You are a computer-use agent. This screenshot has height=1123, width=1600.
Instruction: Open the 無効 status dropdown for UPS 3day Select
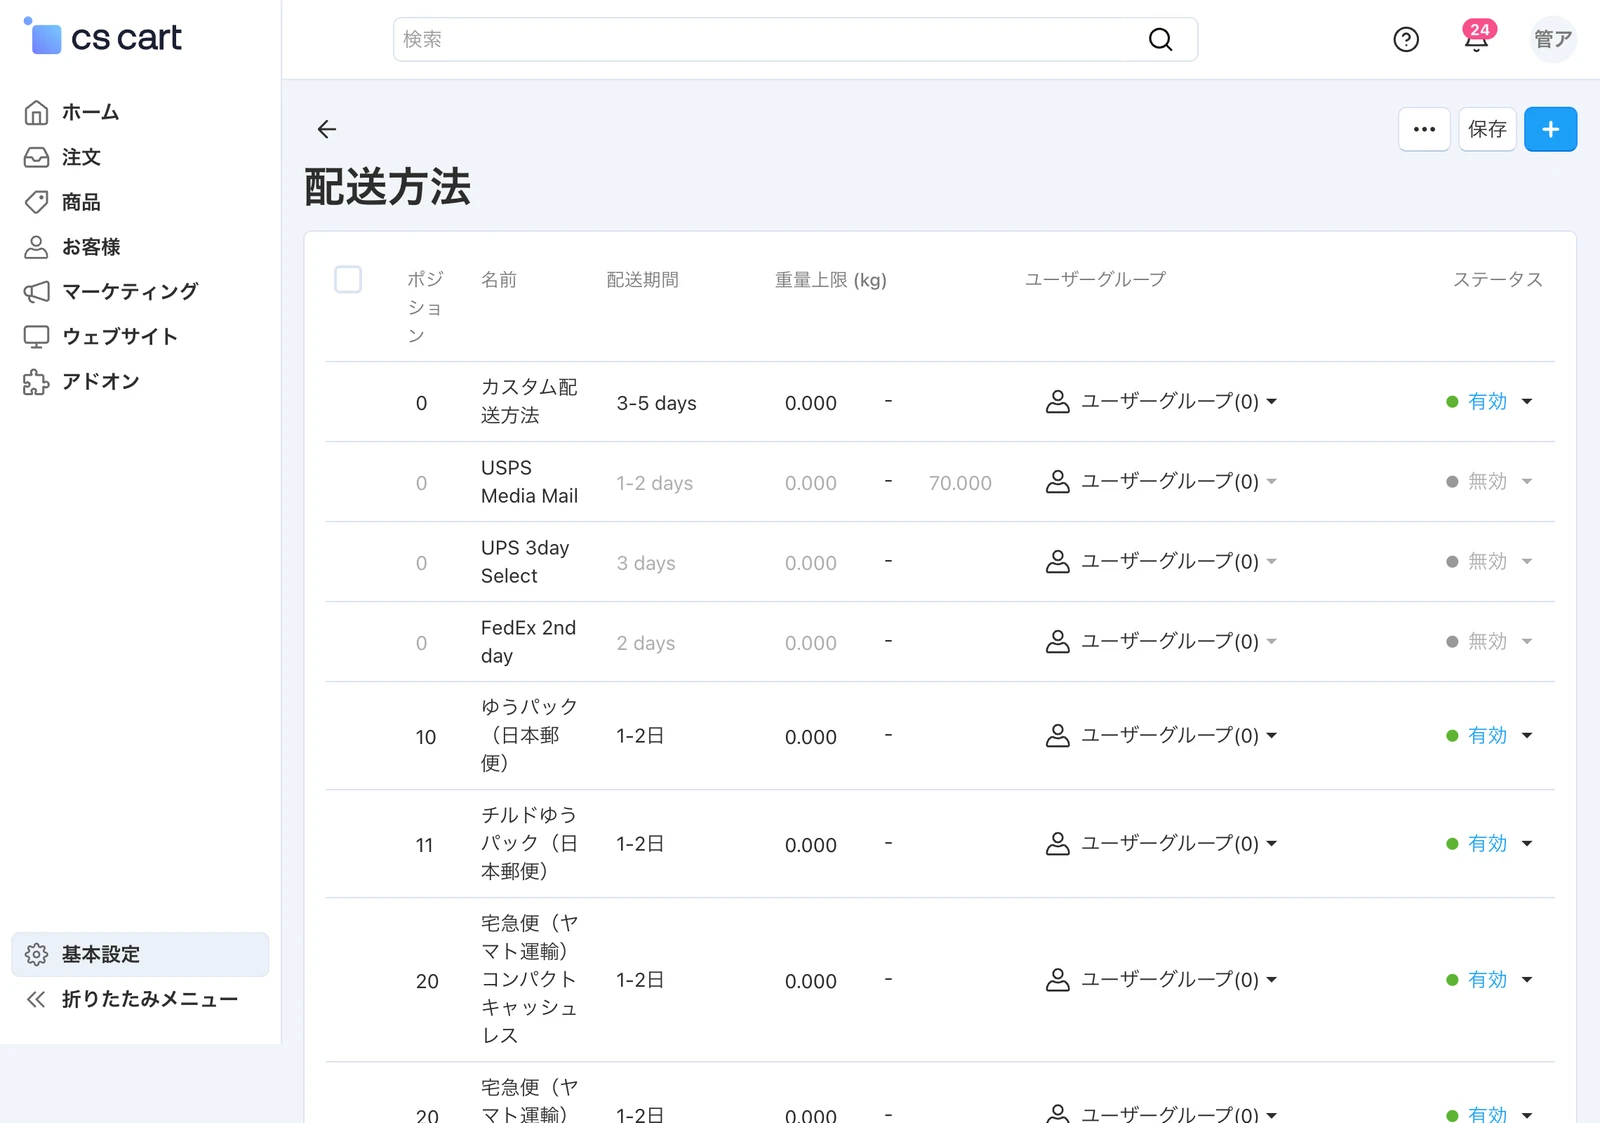pos(1489,562)
